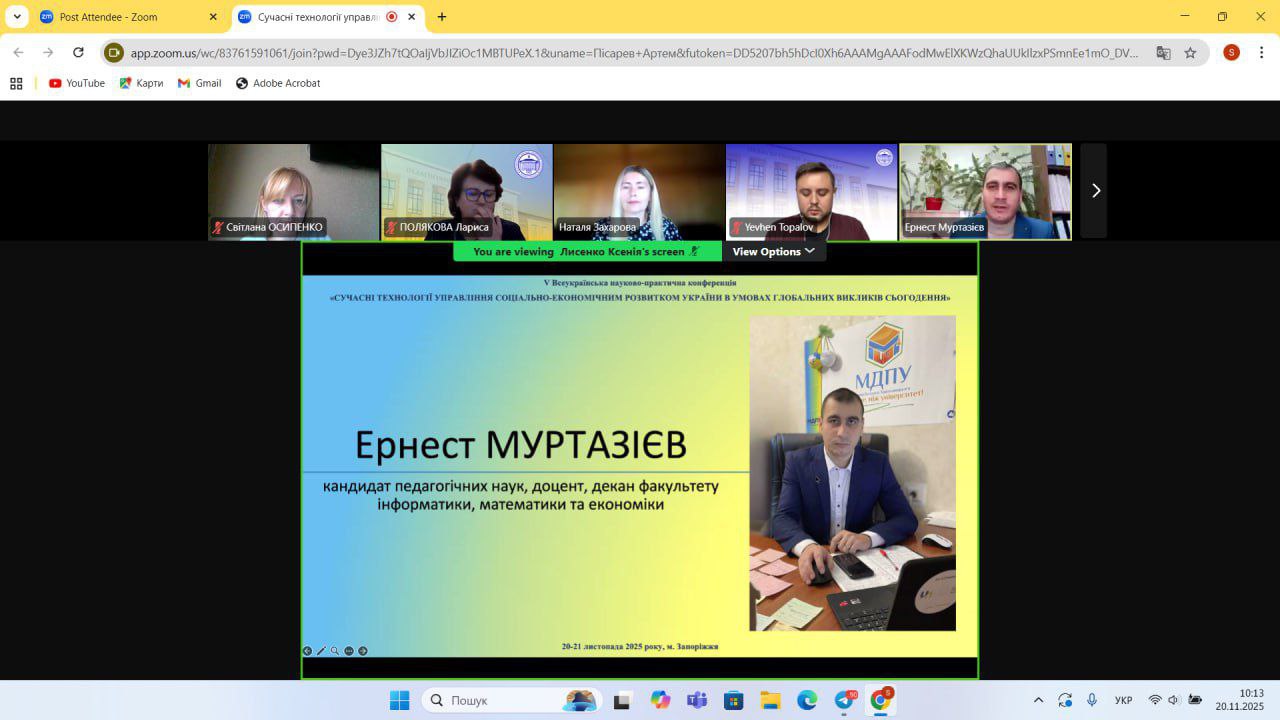Select Ернест Муртазієв's video thumbnail
1280x720 pixels.
985,190
